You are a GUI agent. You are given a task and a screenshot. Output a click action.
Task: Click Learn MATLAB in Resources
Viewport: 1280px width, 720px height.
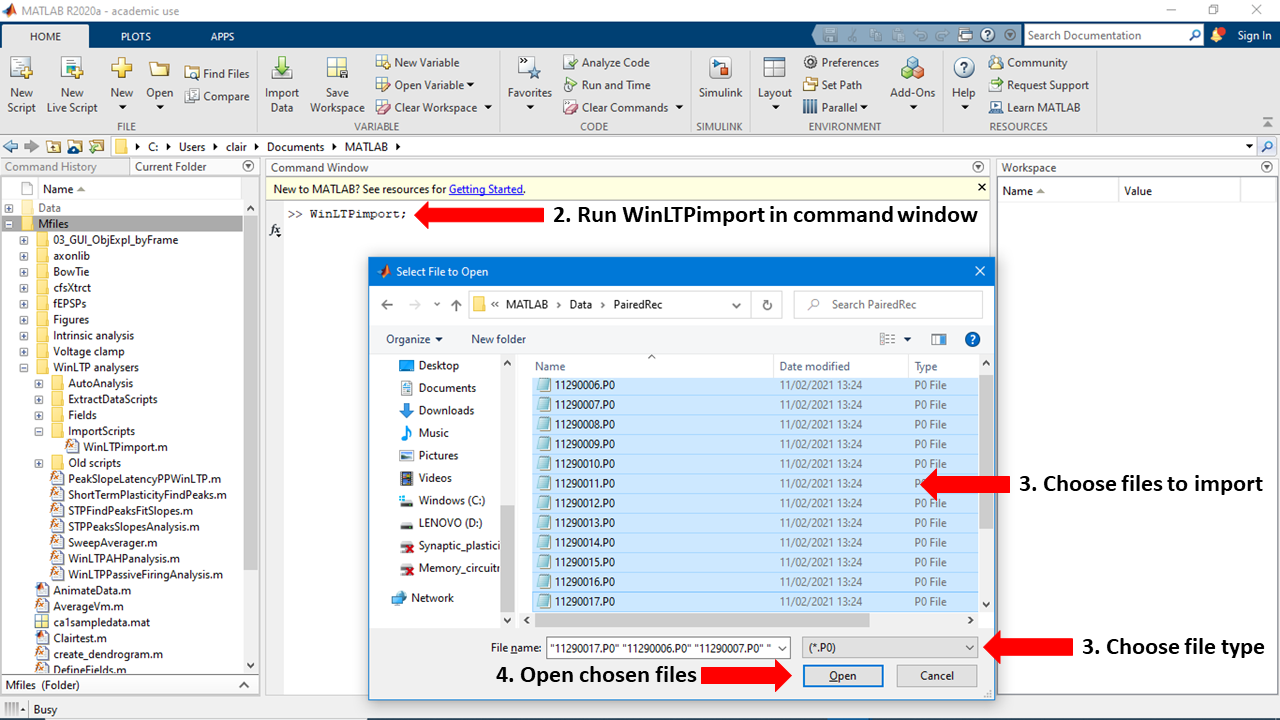1034,107
